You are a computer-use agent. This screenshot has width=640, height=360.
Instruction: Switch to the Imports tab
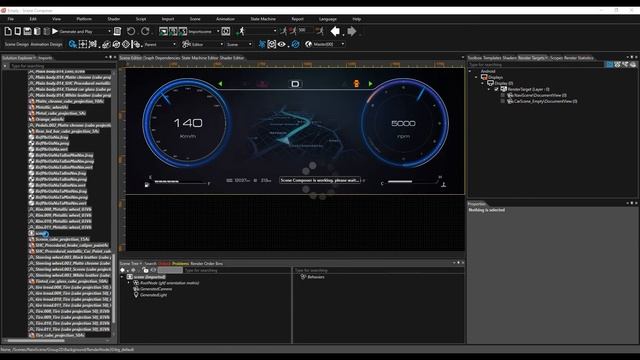pos(45,58)
